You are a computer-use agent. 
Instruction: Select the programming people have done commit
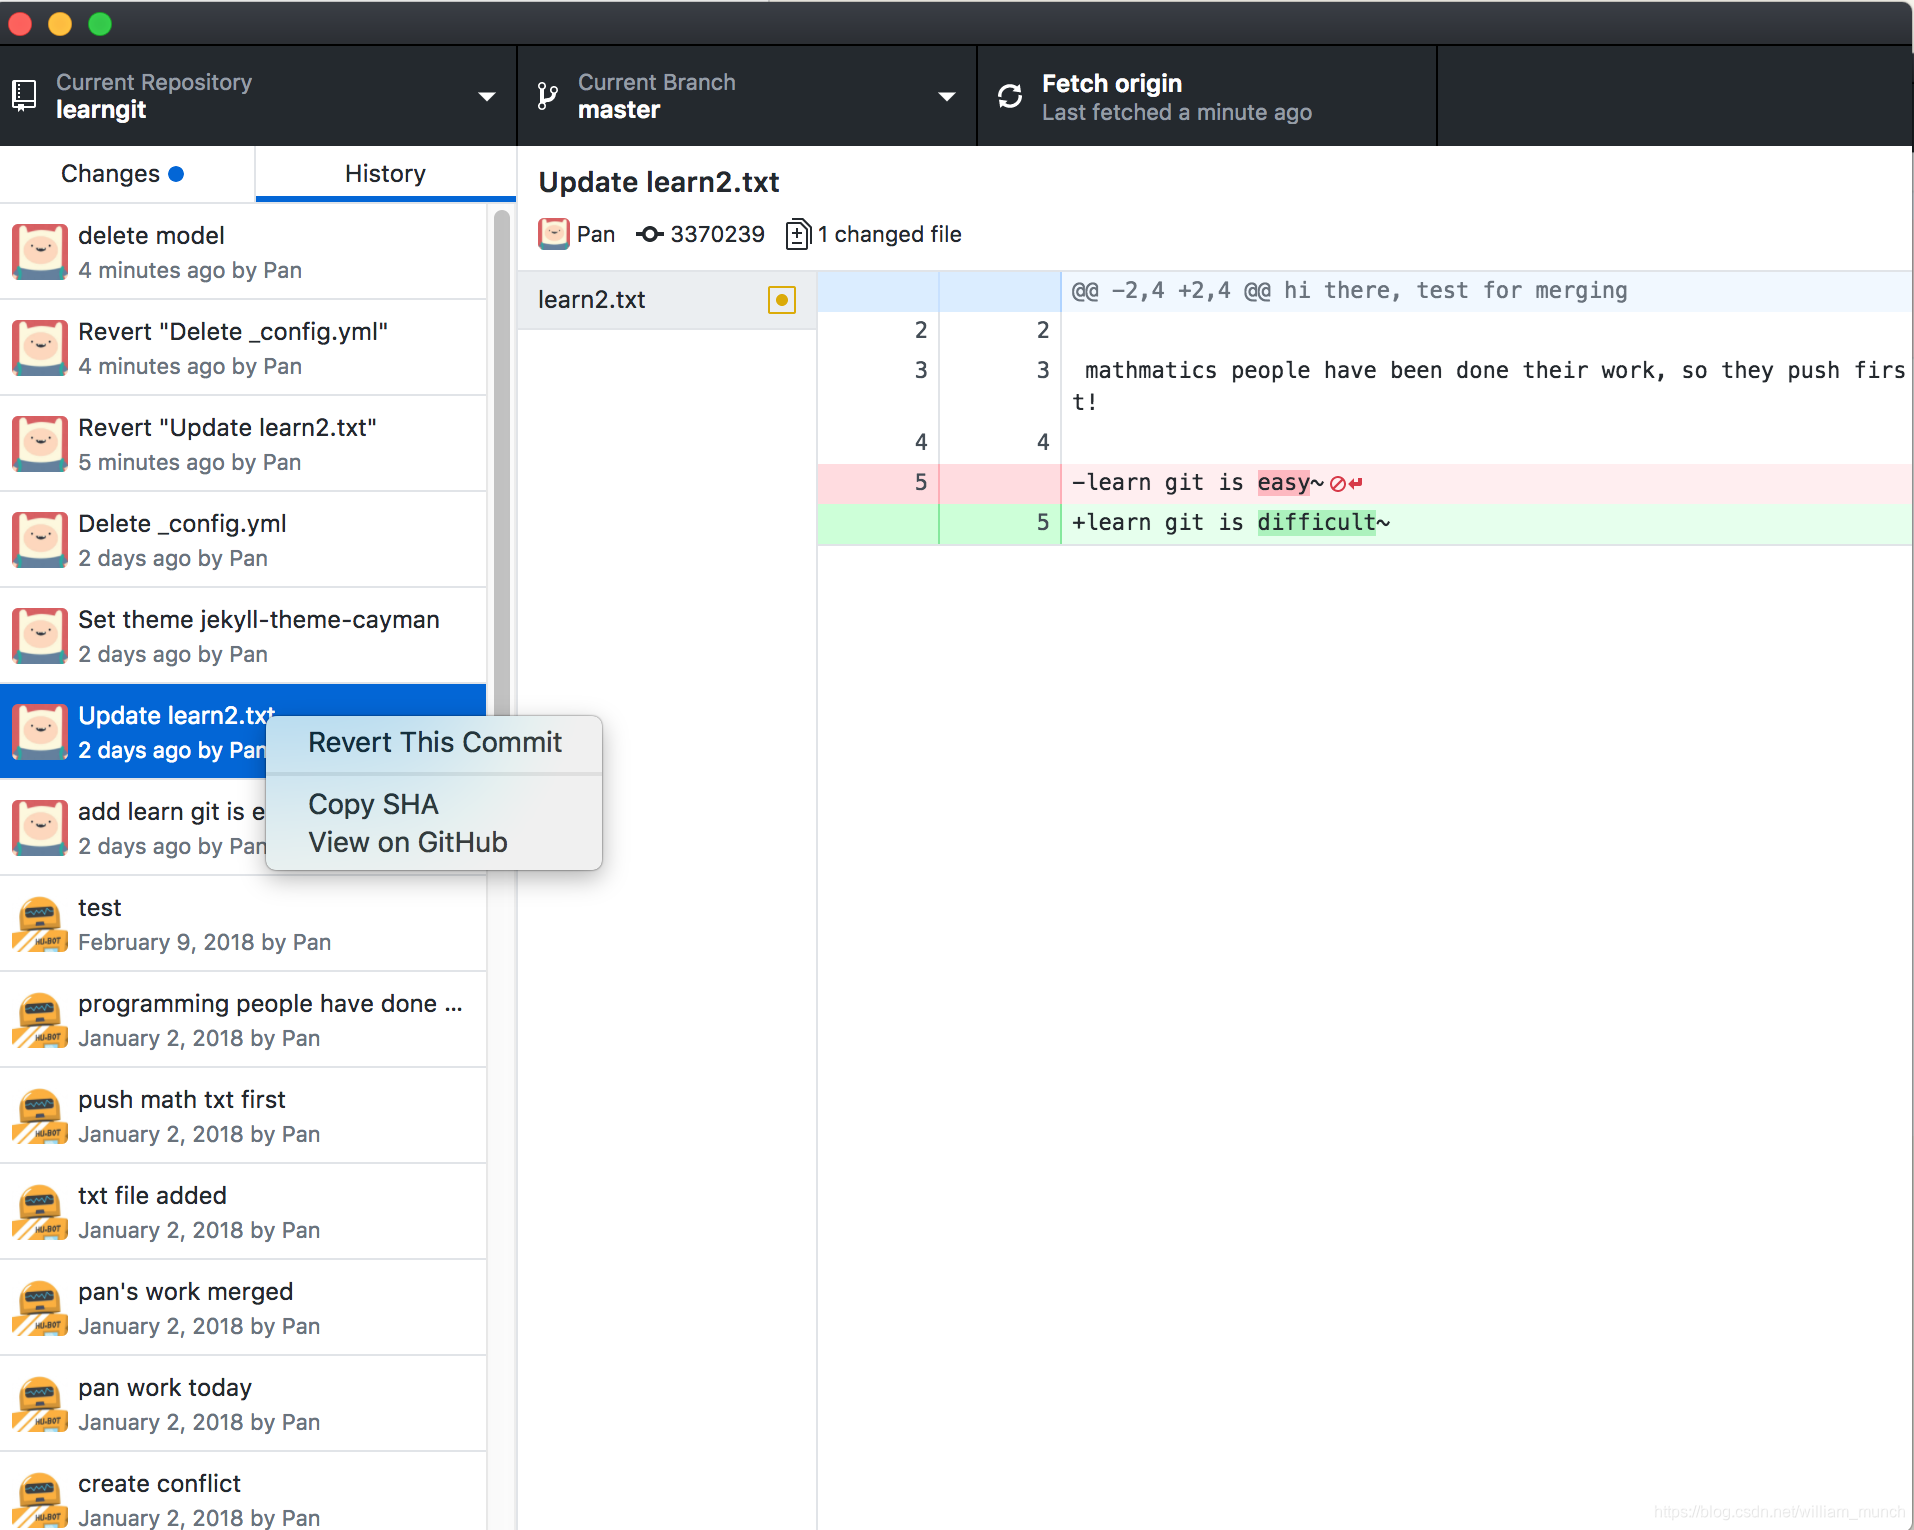[x=243, y=1020]
